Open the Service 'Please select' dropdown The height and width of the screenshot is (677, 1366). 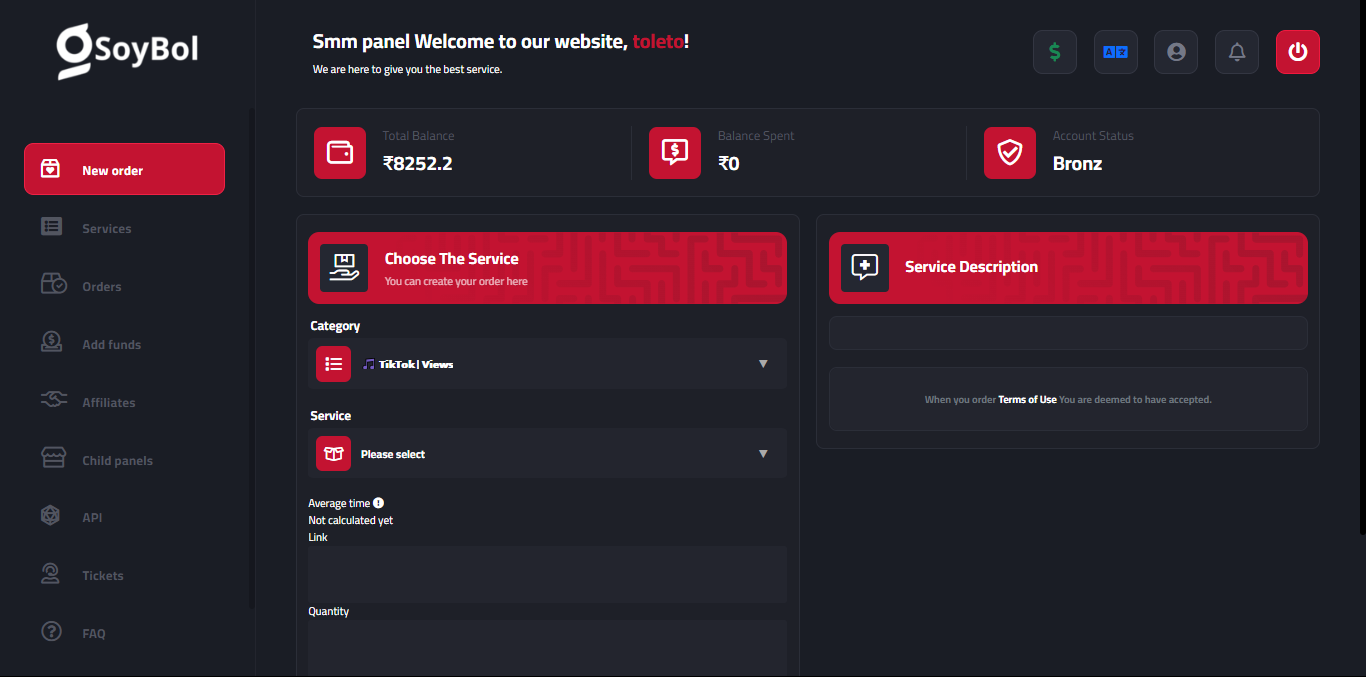547,454
